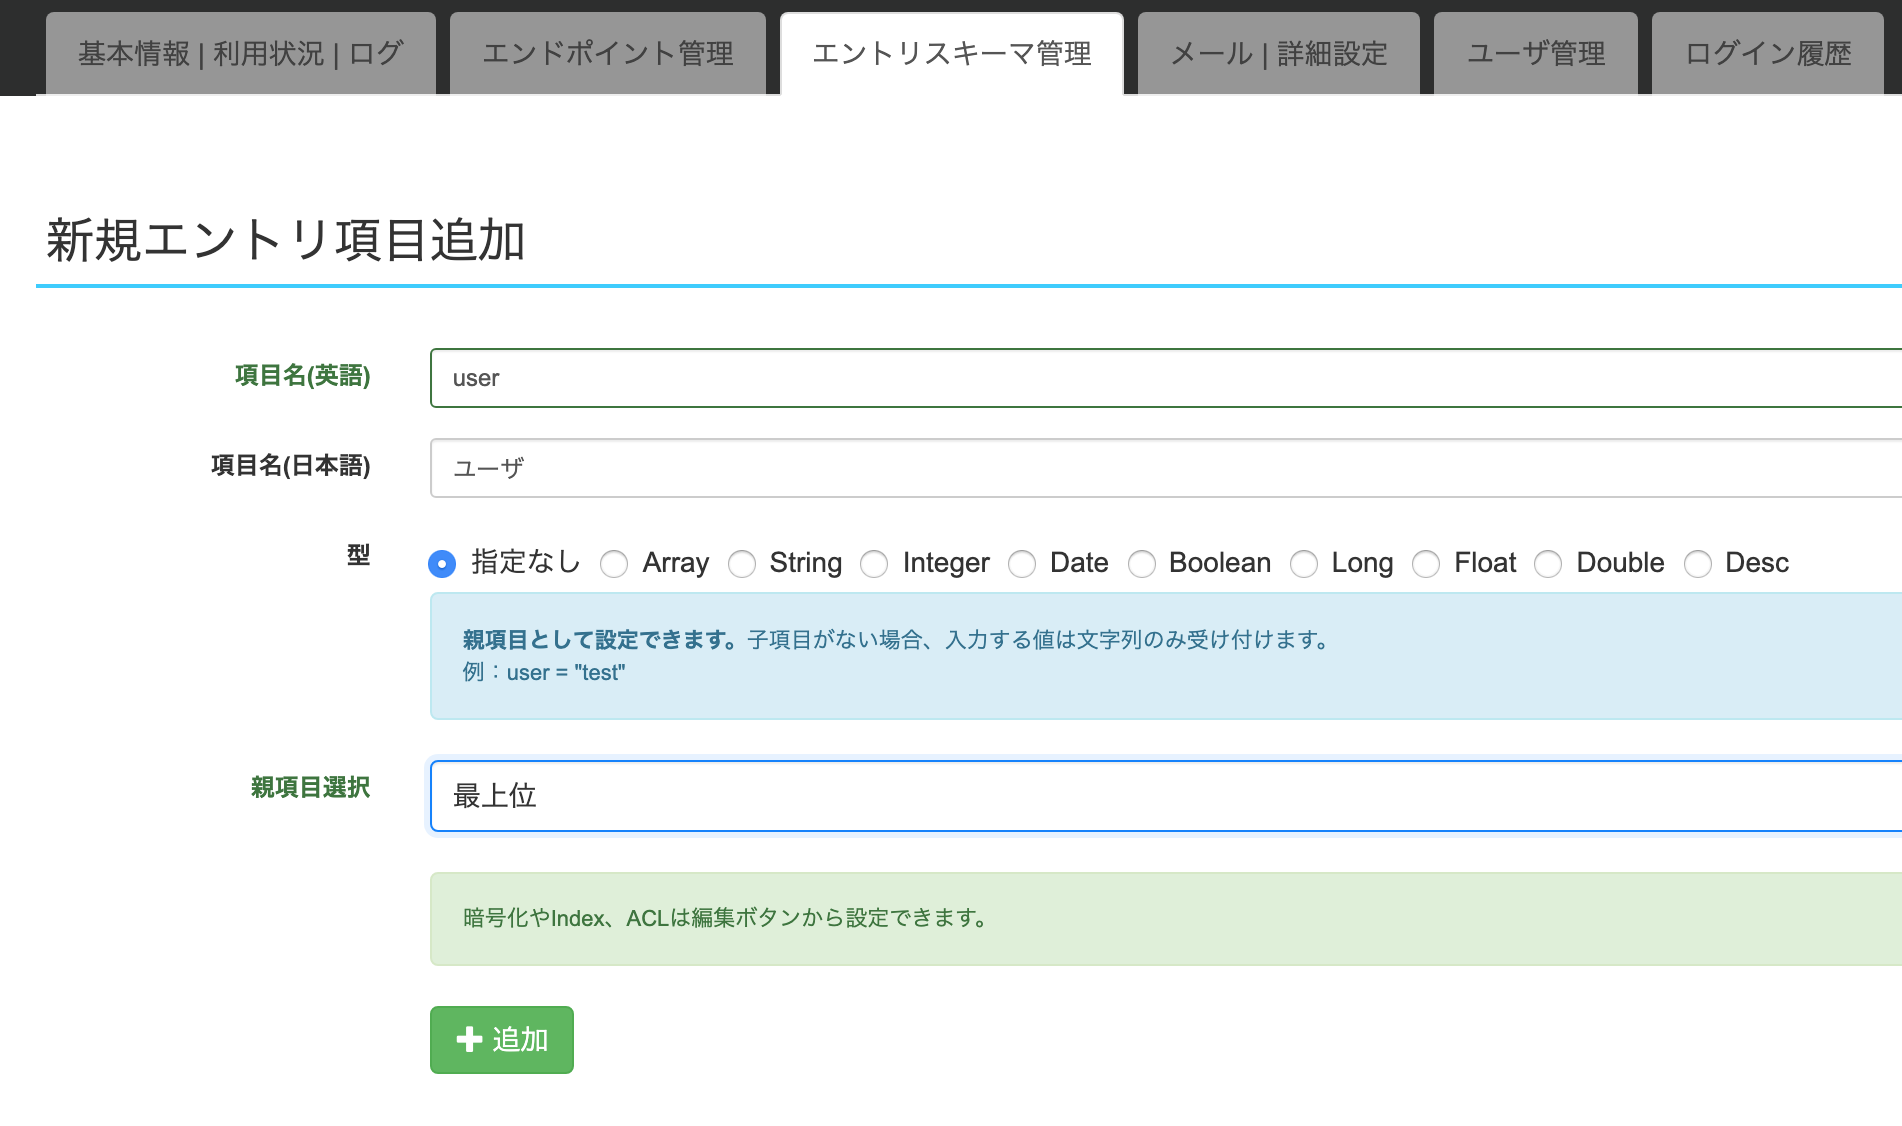Click the 親項目選択 label
Image resolution: width=1902 pixels, height=1126 pixels.
311,787
